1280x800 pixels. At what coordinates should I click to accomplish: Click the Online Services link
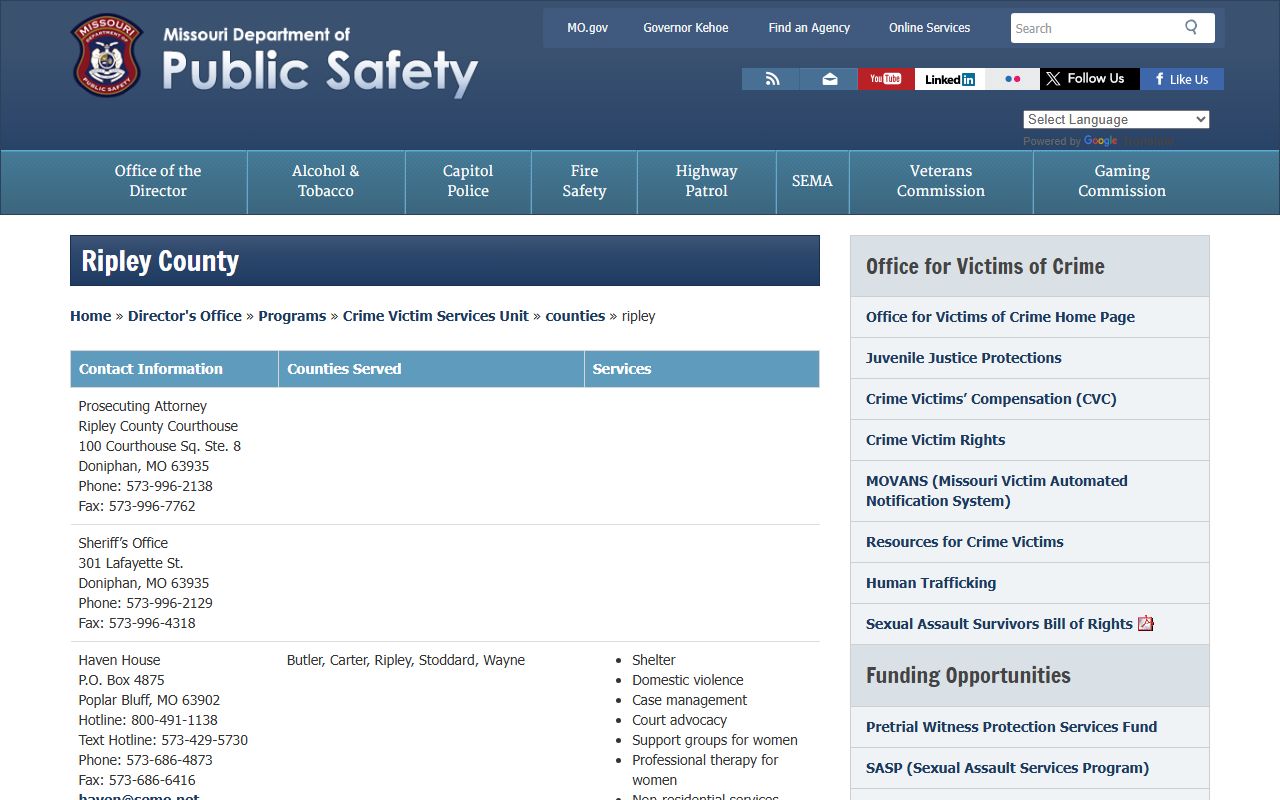929,28
